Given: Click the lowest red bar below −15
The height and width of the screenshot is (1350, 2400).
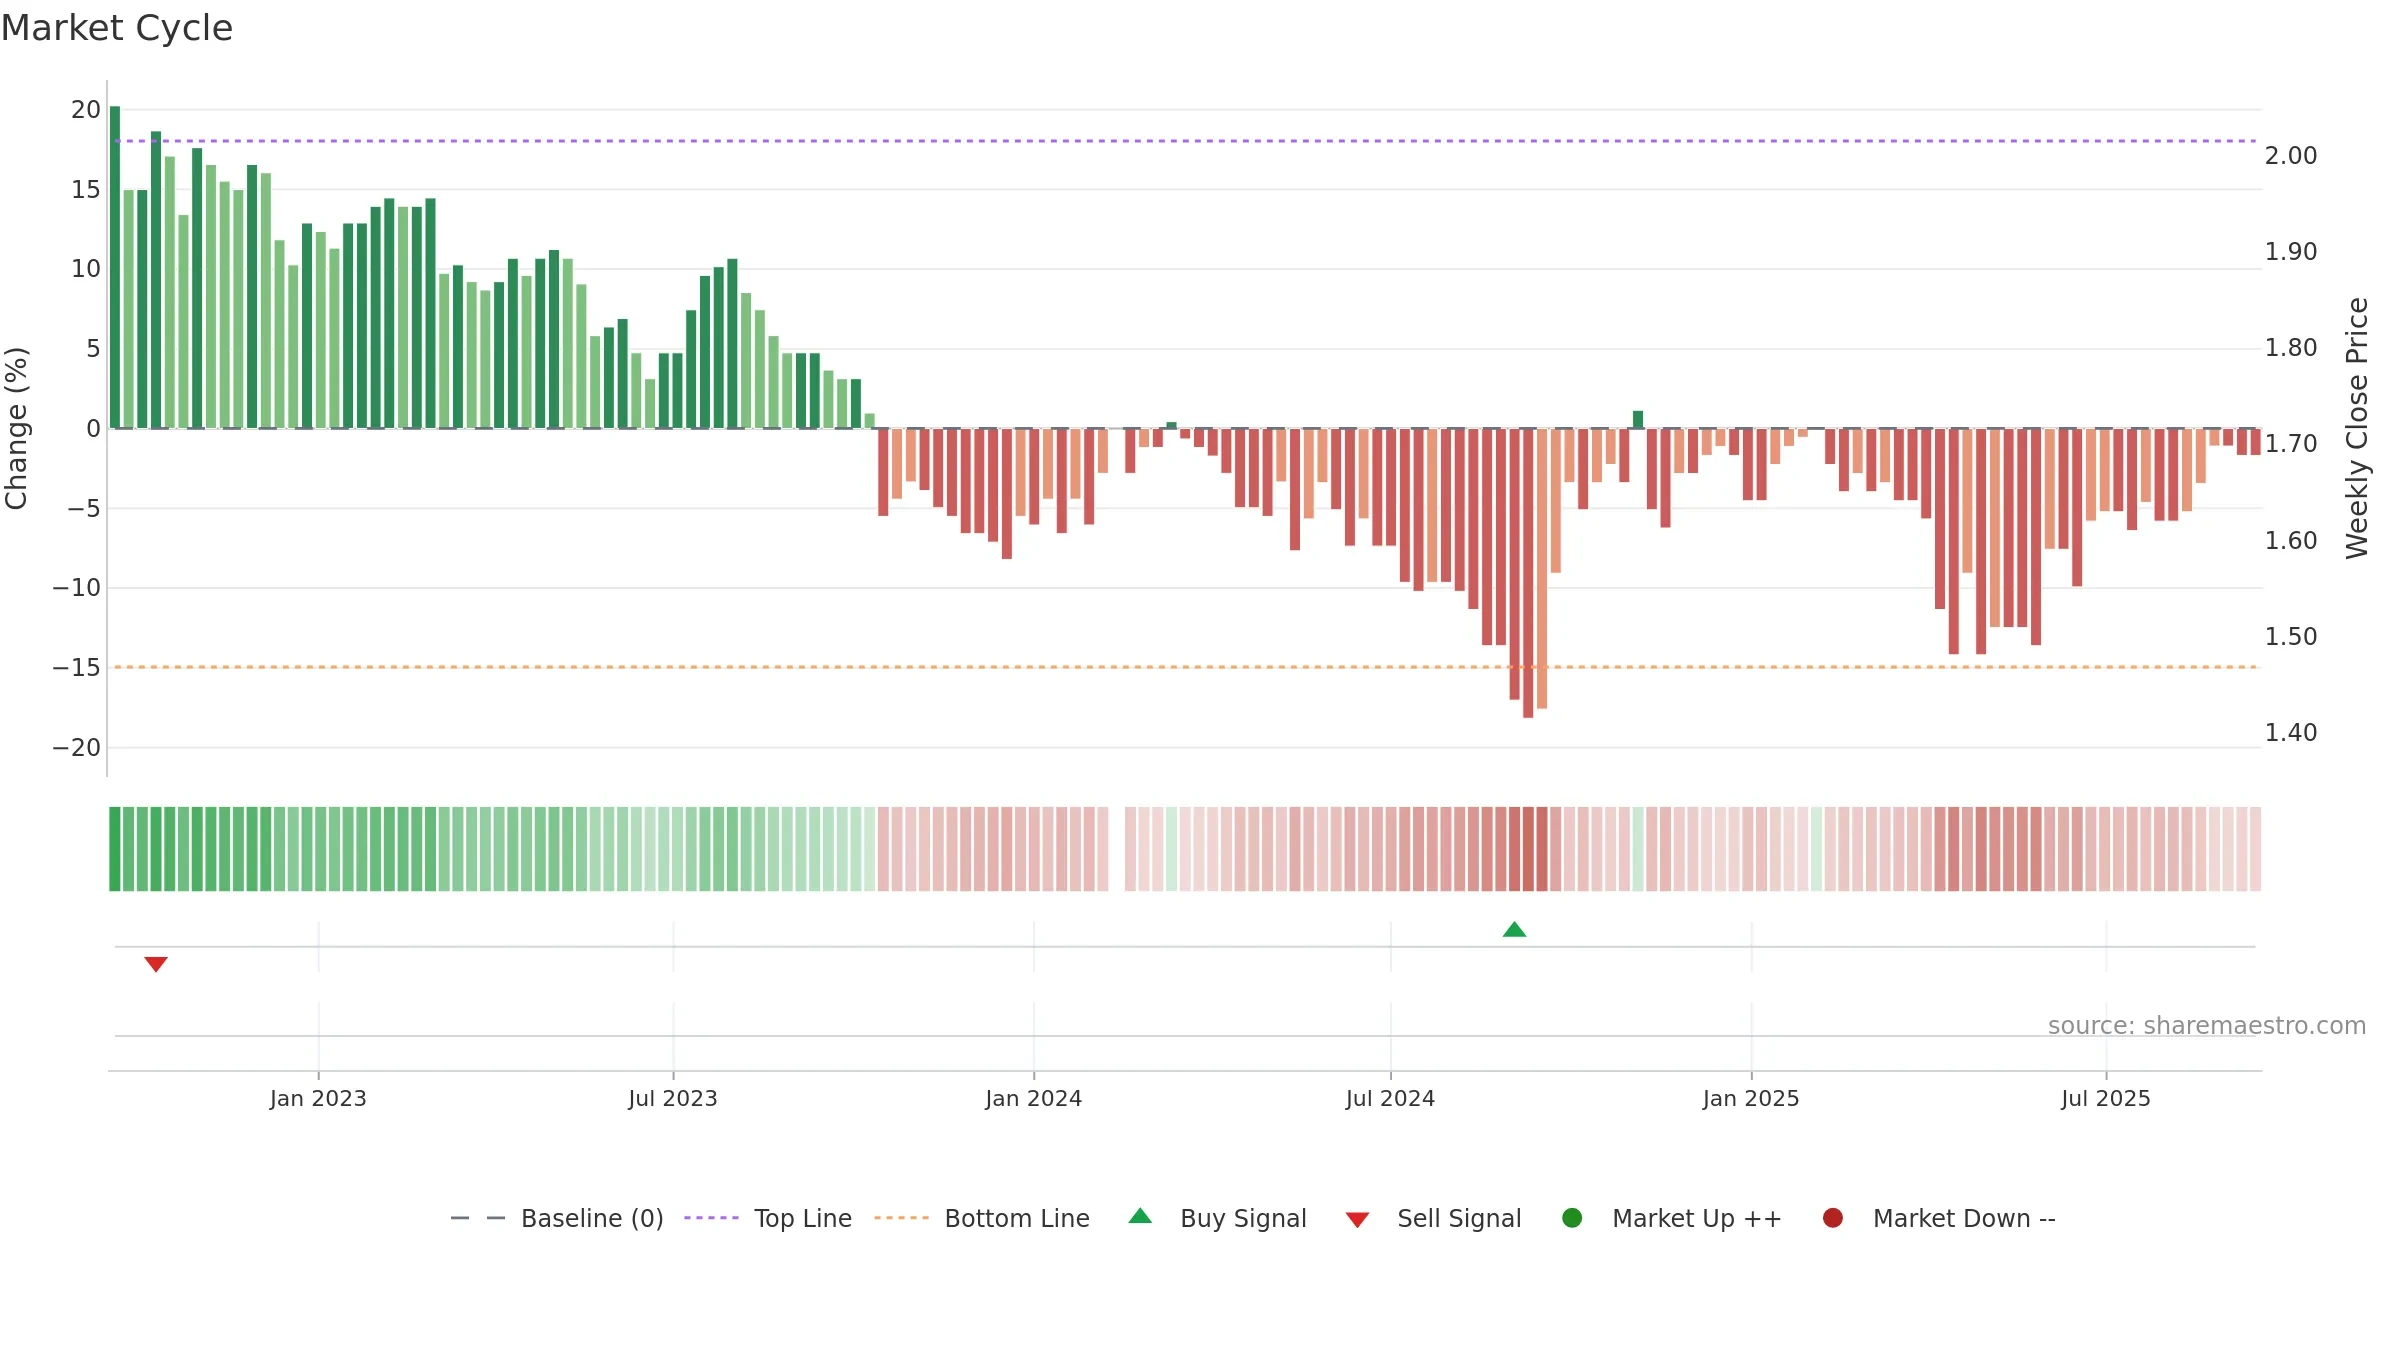Looking at the screenshot, I should pyautogui.click(x=1528, y=573).
